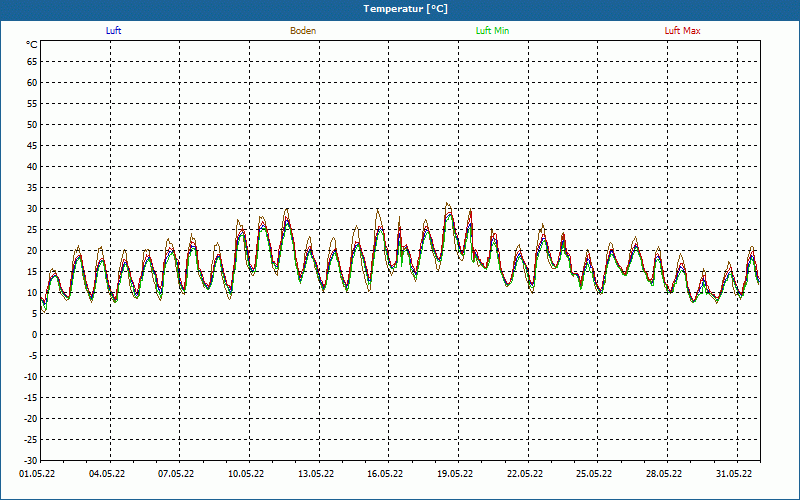Click the 0 y-axis value
Viewport: 800px width, 500px height.
(35, 335)
